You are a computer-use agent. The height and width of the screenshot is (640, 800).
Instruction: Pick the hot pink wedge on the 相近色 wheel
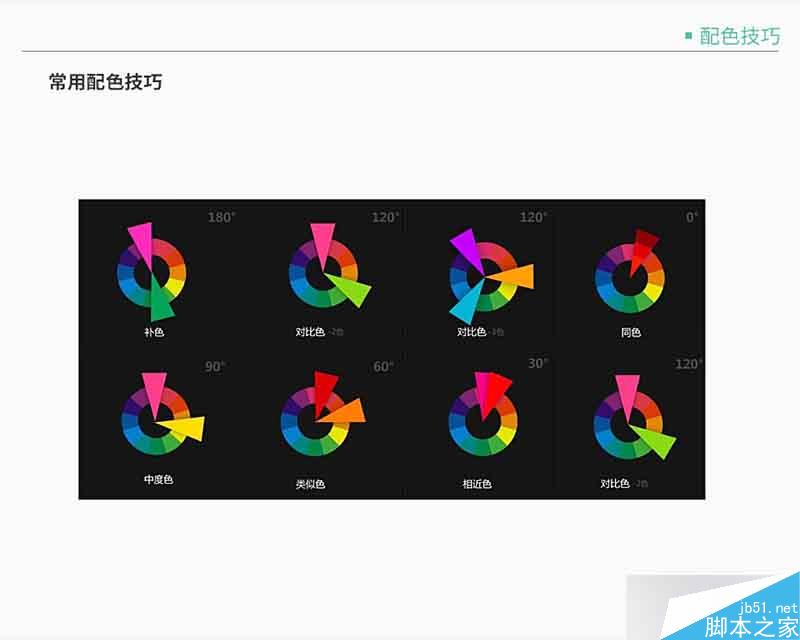(x=482, y=390)
